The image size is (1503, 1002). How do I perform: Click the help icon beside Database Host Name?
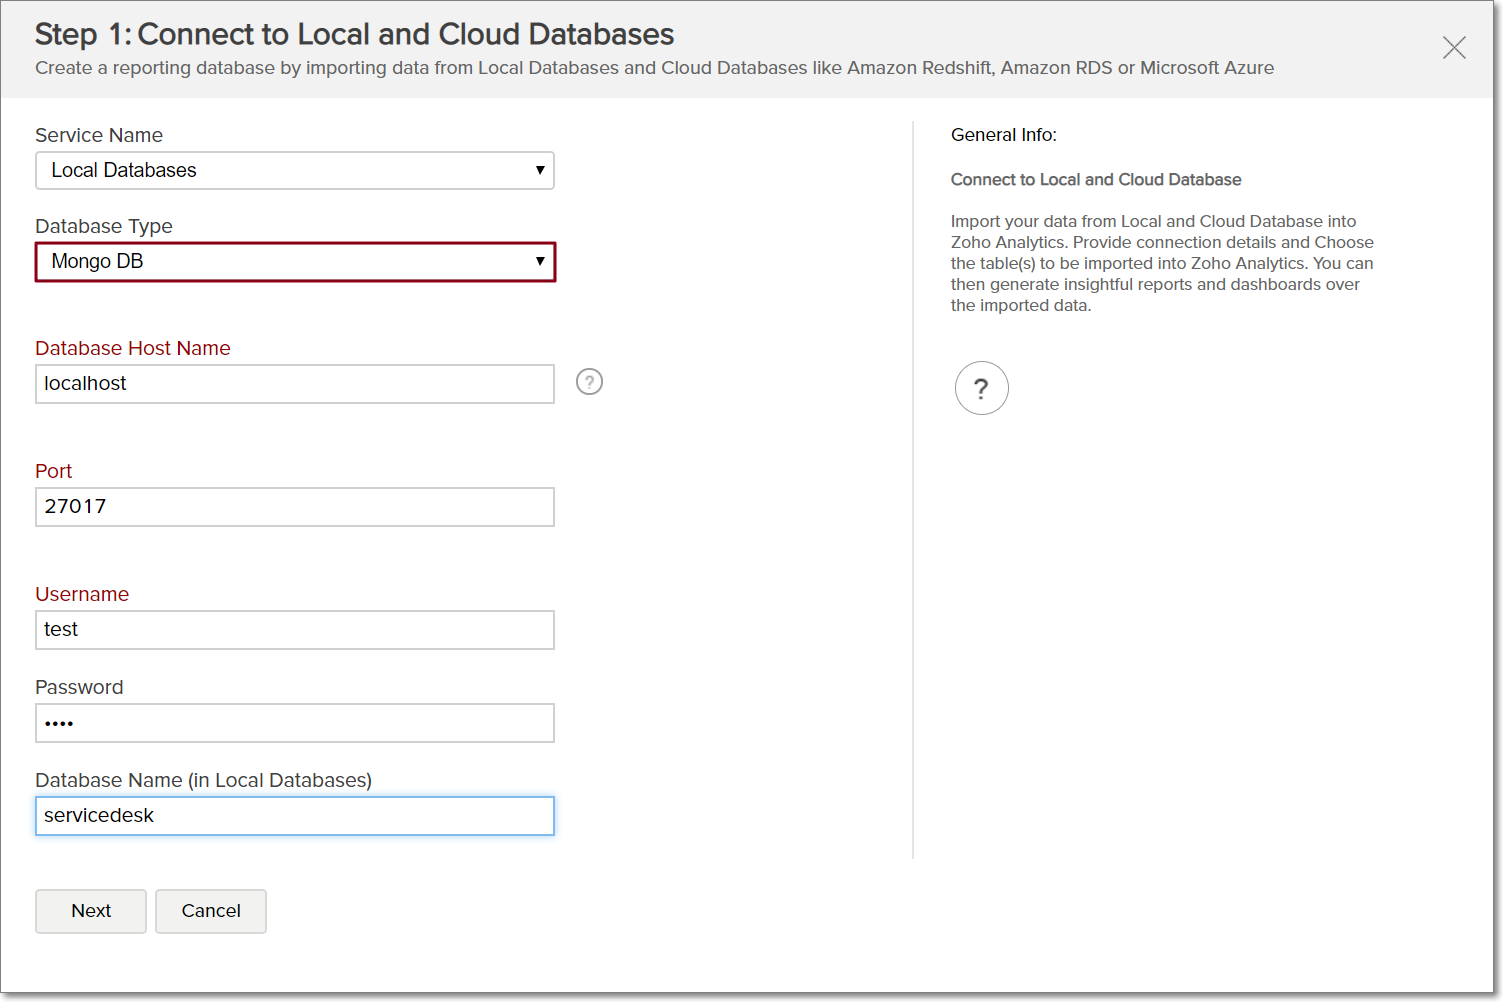(x=589, y=382)
